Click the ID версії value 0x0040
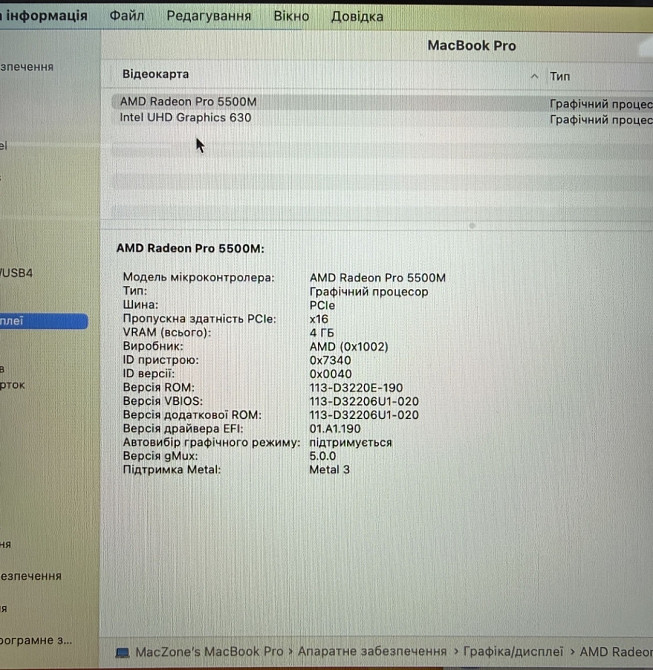 coord(330,374)
